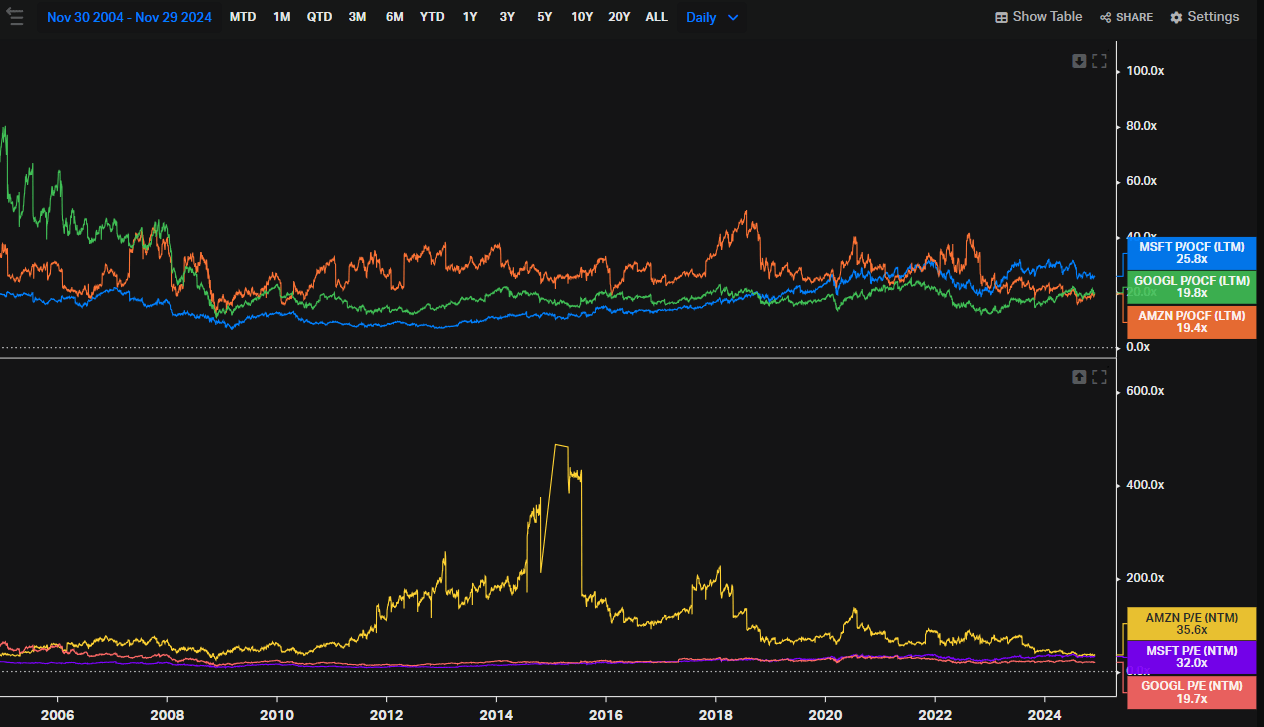Viewport: 1264px width, 727px height.
Task: Click the 2016 year label
Action: (x=606, y=715)
